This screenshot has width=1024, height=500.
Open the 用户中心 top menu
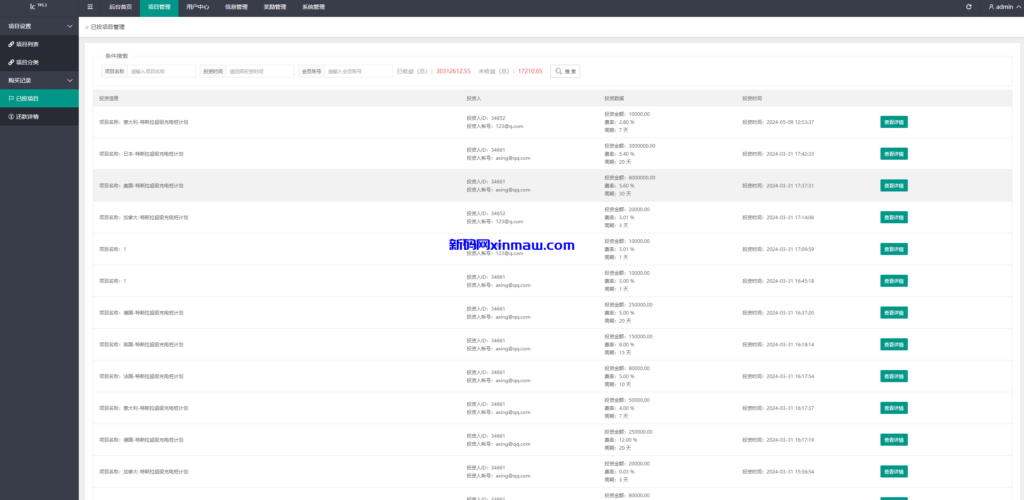point(197,7)
